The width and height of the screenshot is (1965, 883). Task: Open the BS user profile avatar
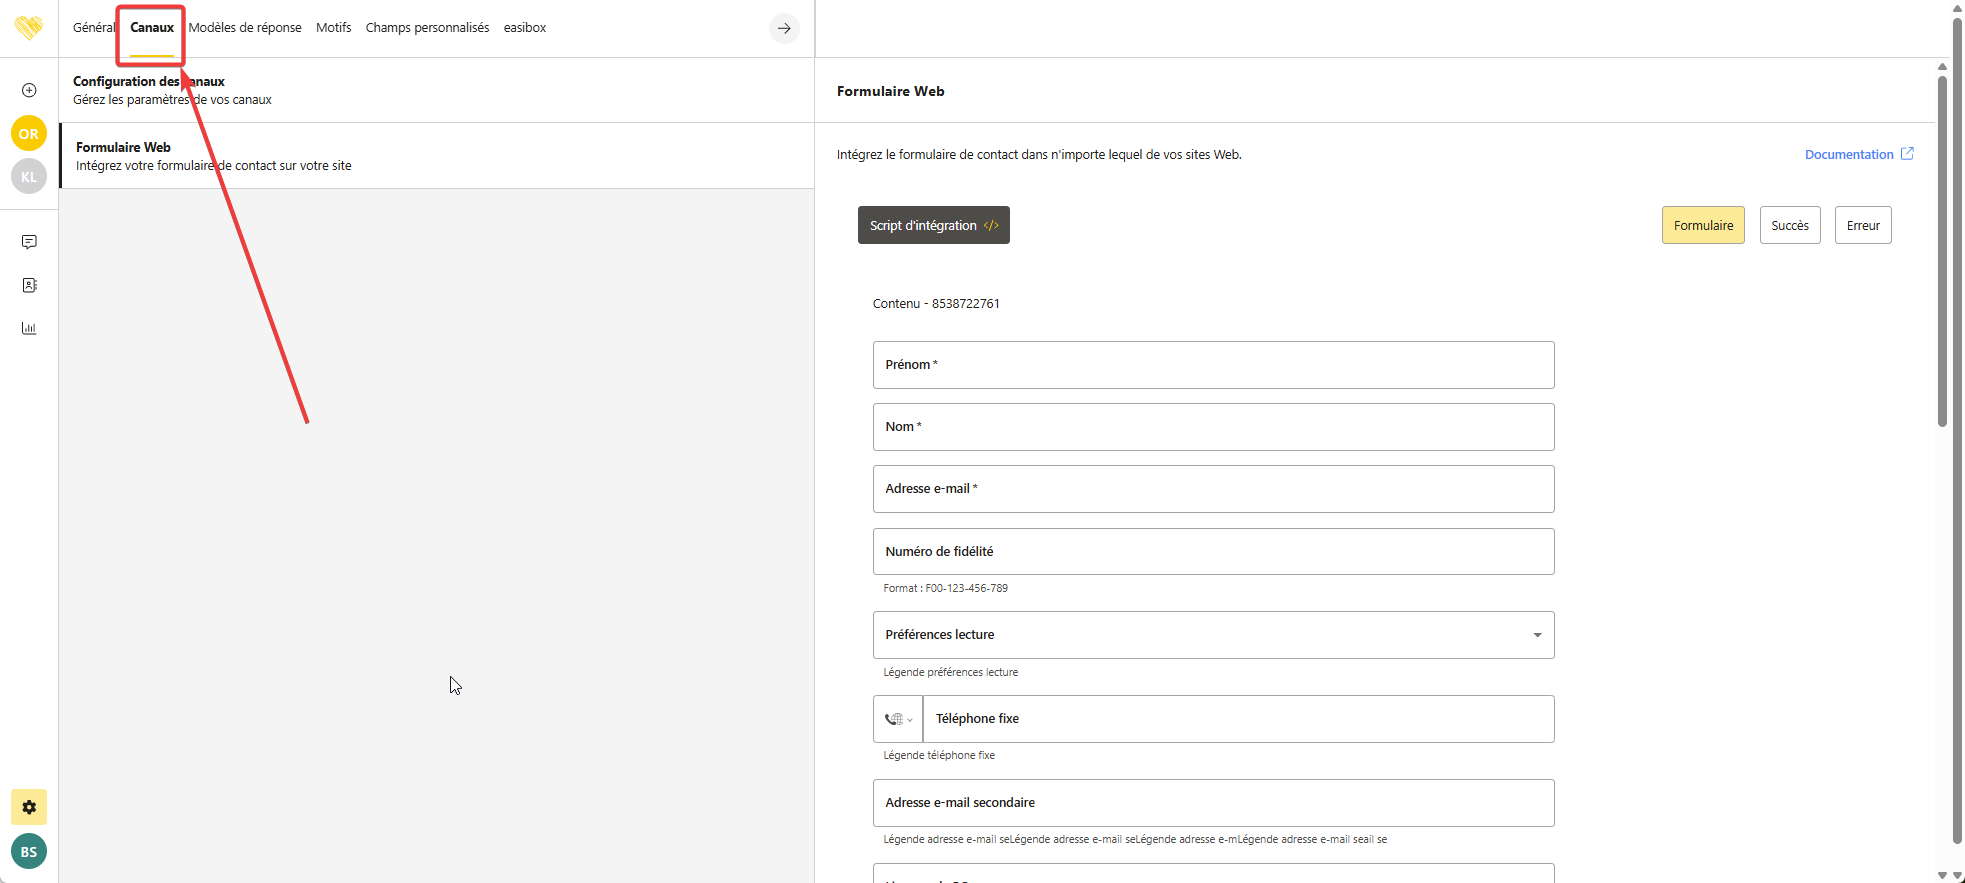point(29,851)
